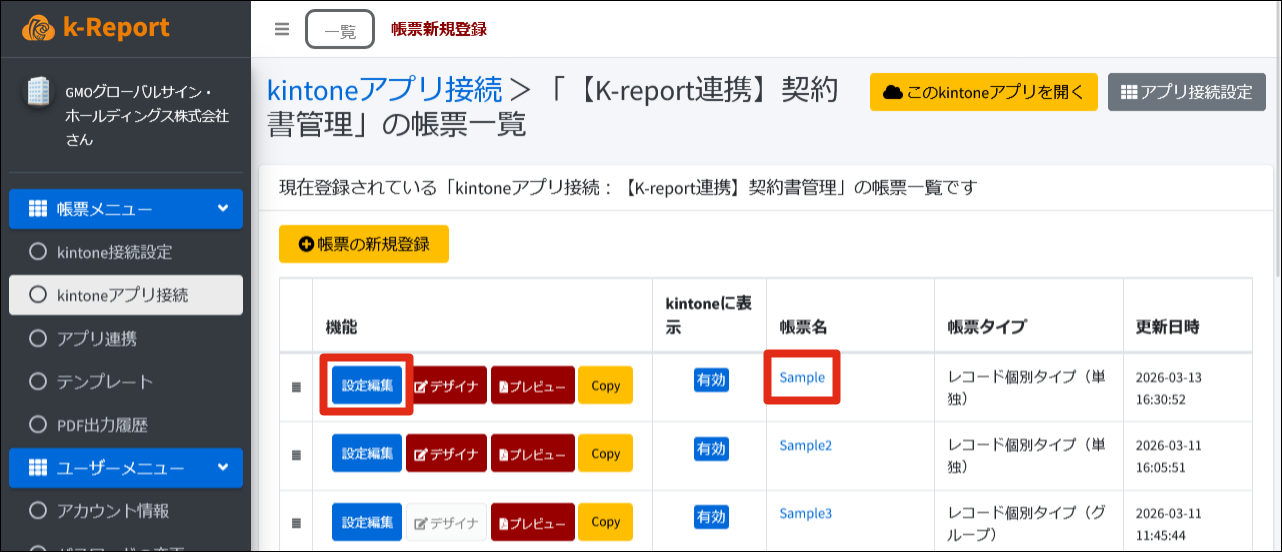Preview the Sample2 report
Screen dimensions: 1282x552
click(x=532, y=454)
